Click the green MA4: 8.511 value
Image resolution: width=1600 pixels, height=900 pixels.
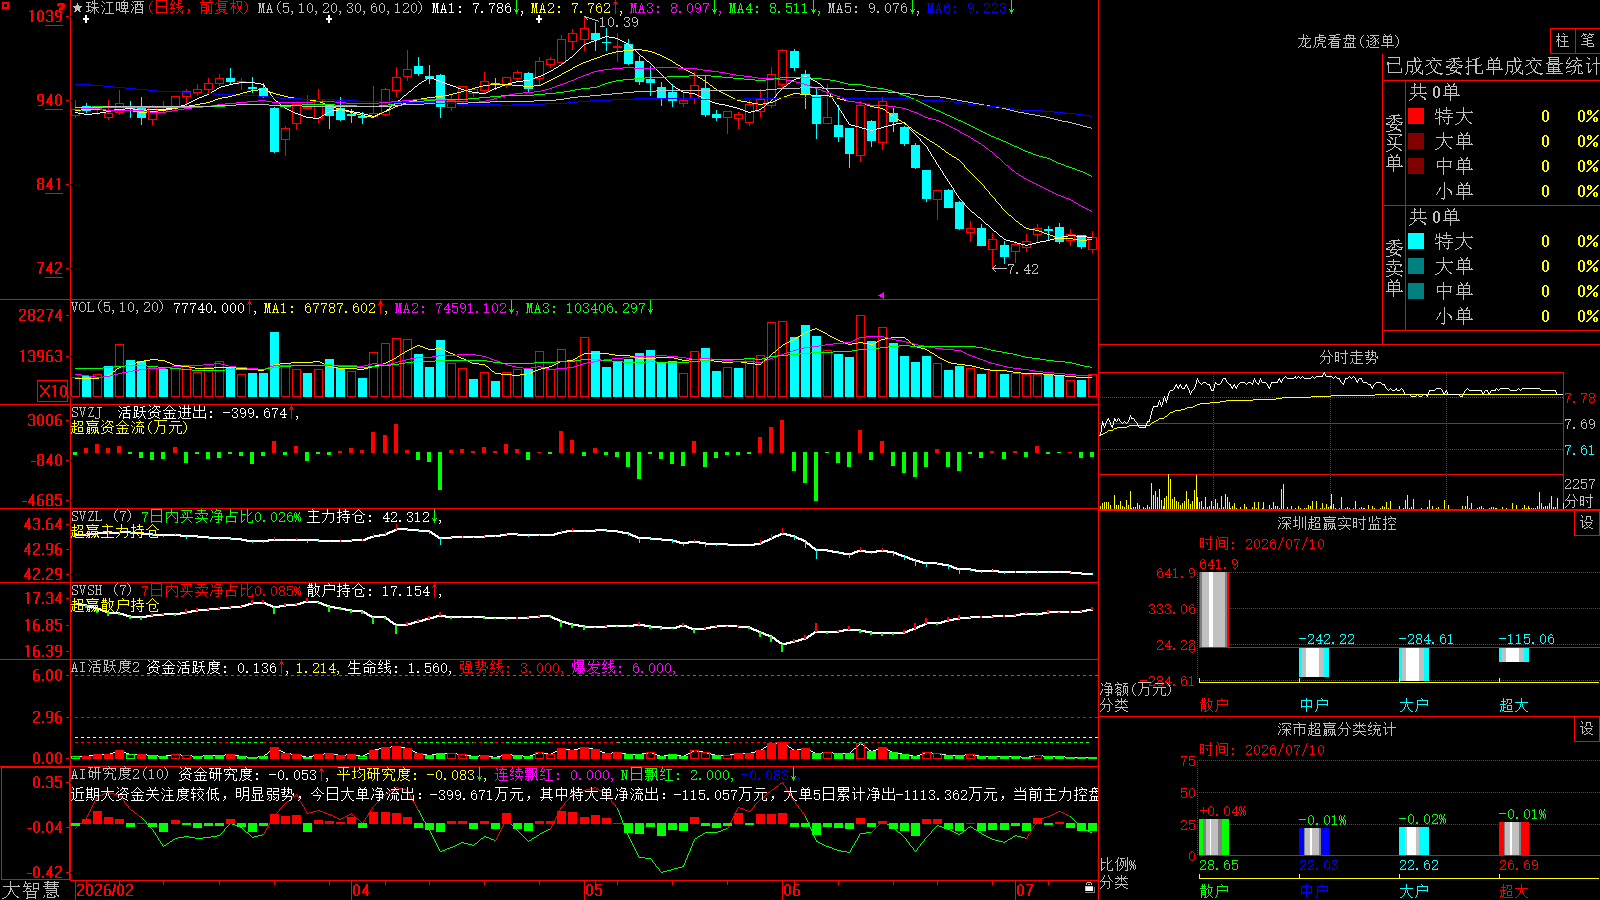tap(773, 8)
